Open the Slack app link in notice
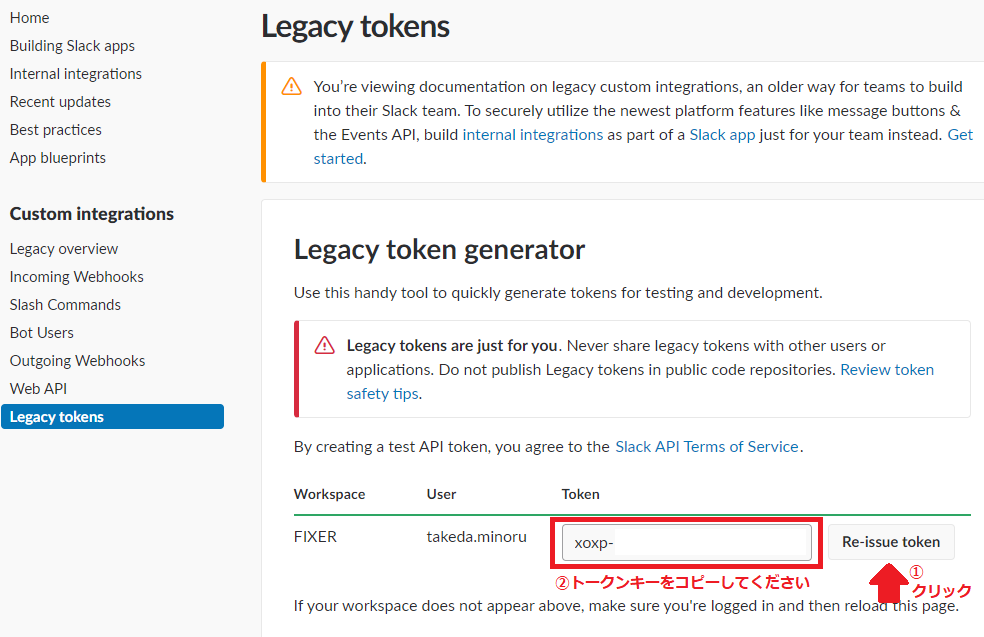The image size is (984, 637). coord(722,135)
